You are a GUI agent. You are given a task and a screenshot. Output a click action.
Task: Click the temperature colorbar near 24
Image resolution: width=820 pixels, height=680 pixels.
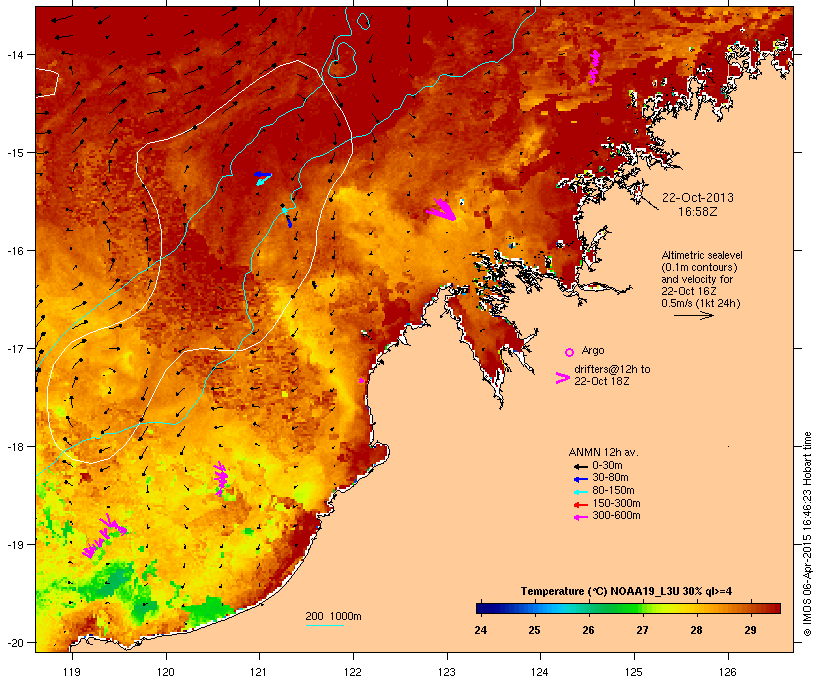482,608
